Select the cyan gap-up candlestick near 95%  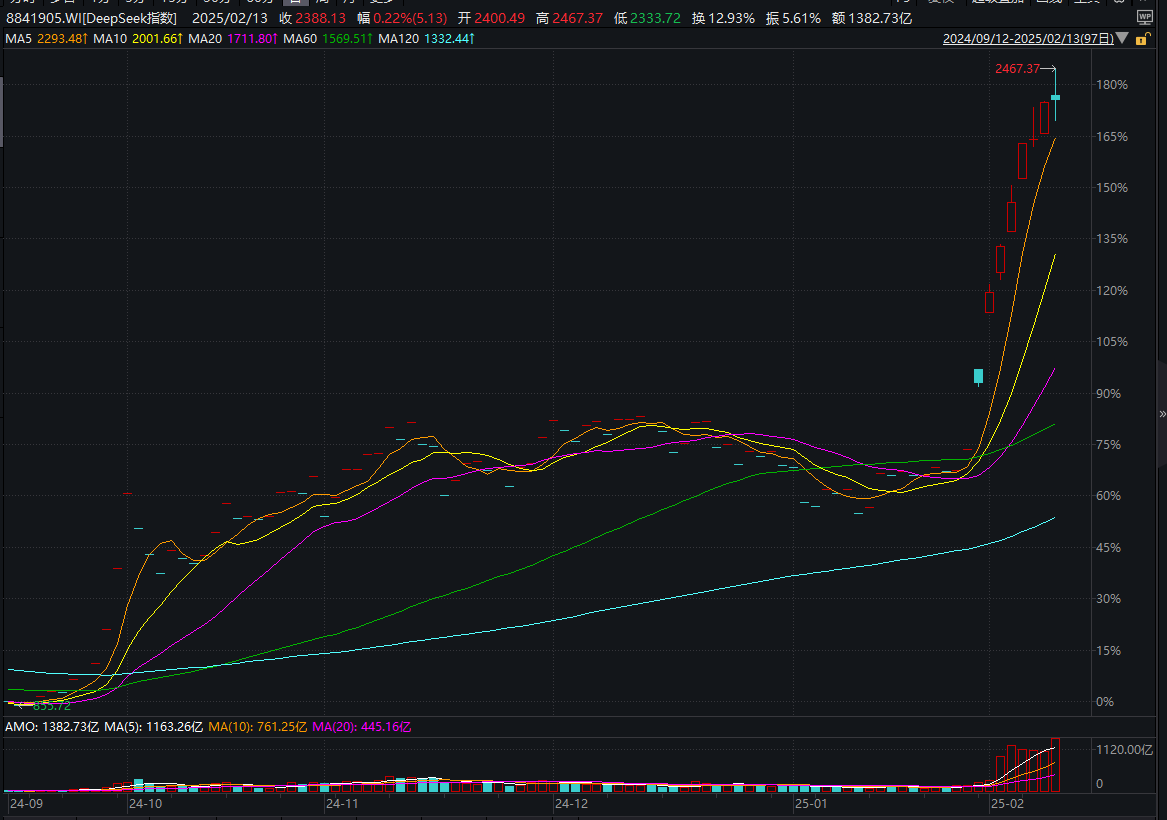(979, 376)
